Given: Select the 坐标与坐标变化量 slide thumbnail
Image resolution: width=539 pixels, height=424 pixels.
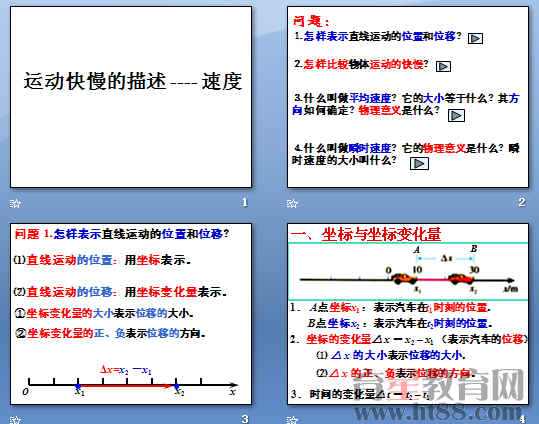Looking at the screenshot, I should point(408,314).
